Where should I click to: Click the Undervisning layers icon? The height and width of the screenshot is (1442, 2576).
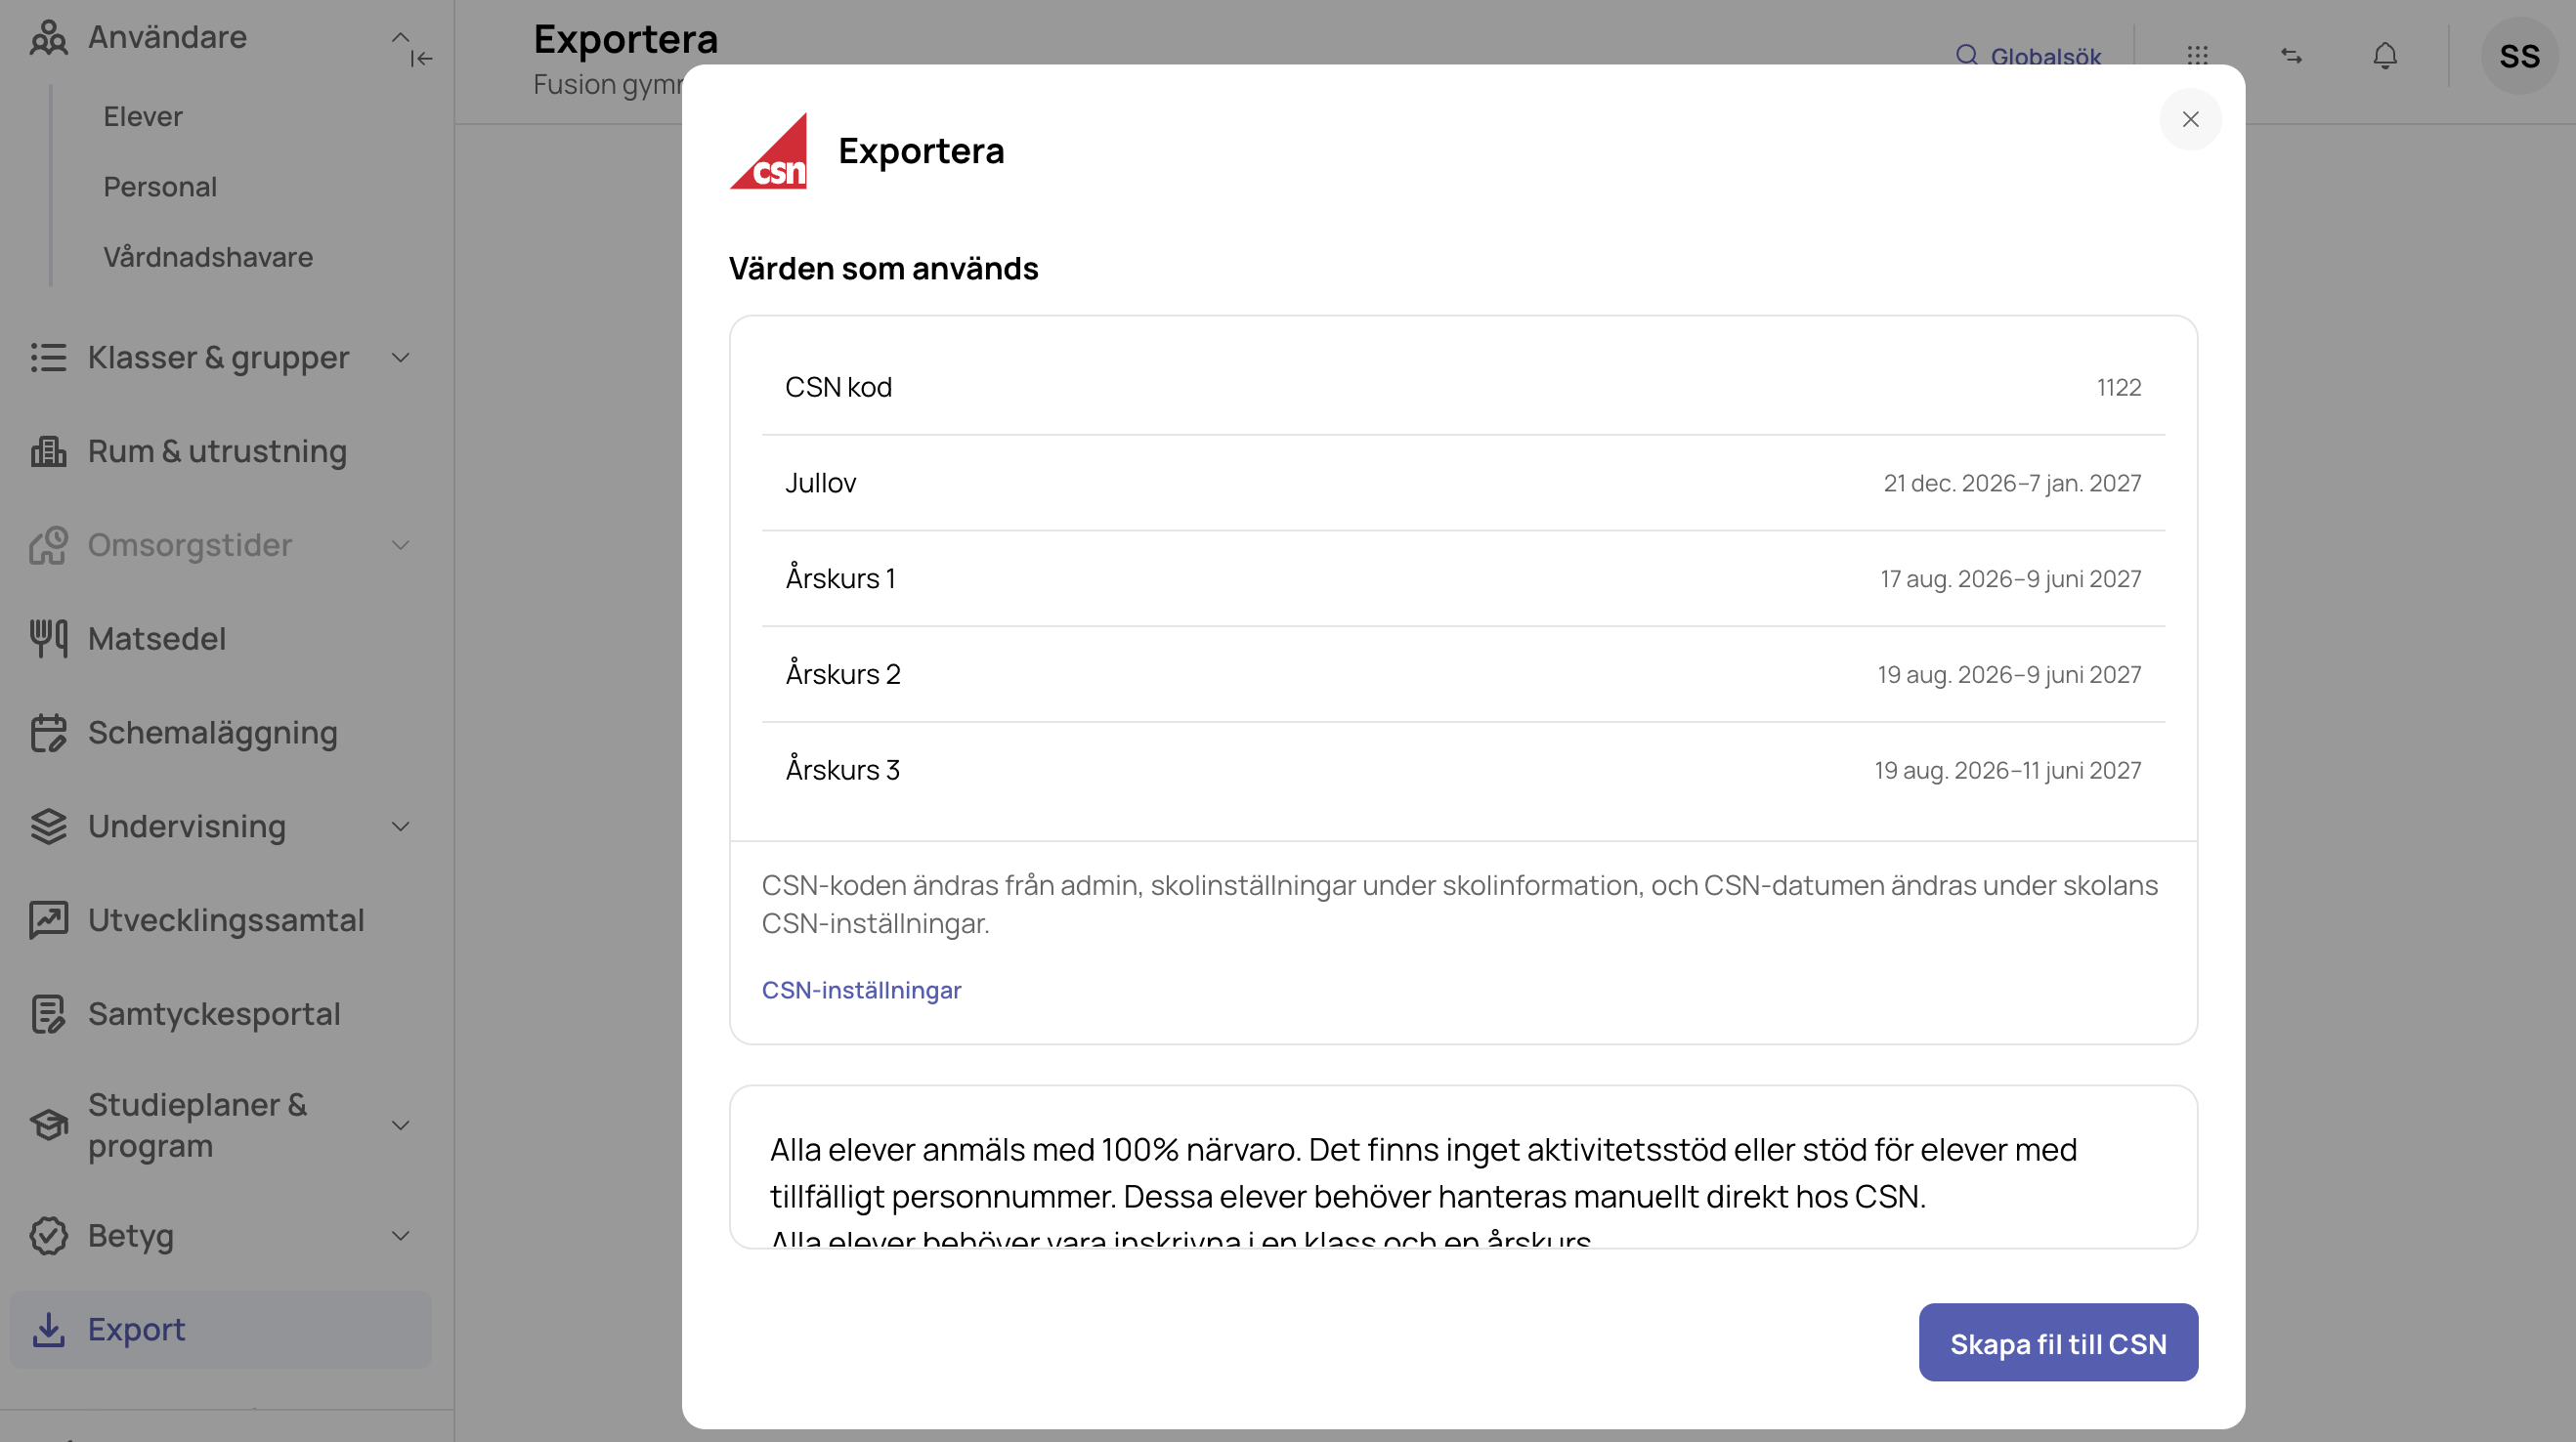pyautogui.click(x=48, y=827)
